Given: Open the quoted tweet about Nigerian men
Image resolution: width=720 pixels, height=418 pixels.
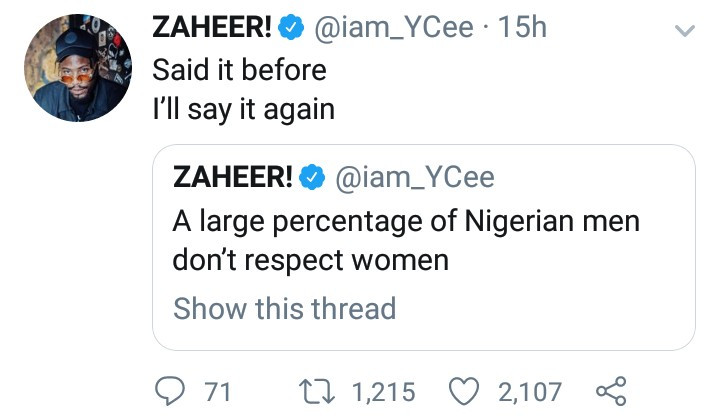Looking at the screenshot, I should [x=406, y=240].
